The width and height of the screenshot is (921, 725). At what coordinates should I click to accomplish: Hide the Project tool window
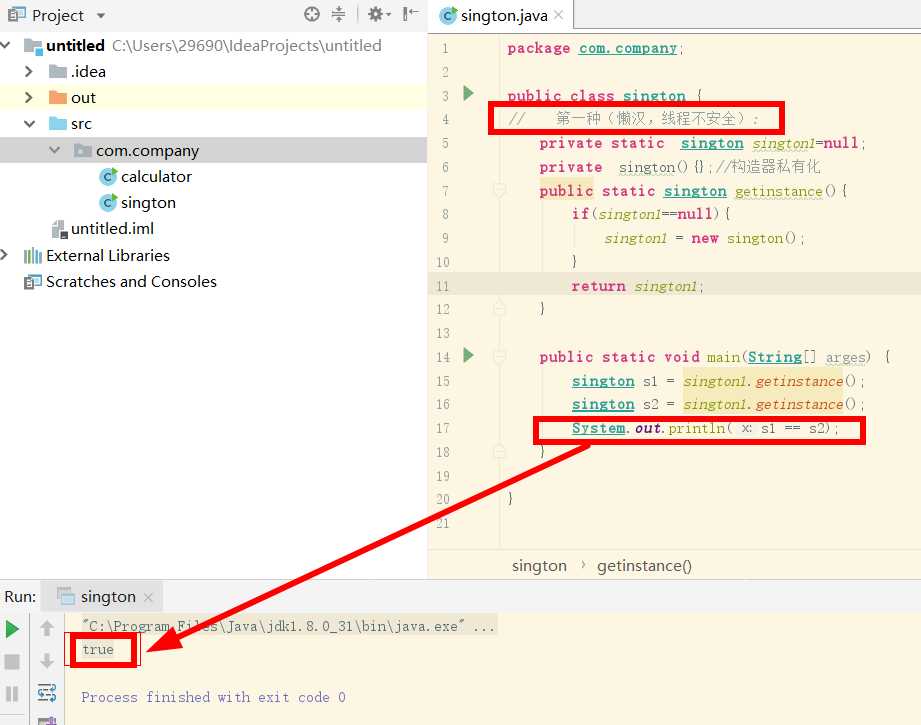pos(411,14)
